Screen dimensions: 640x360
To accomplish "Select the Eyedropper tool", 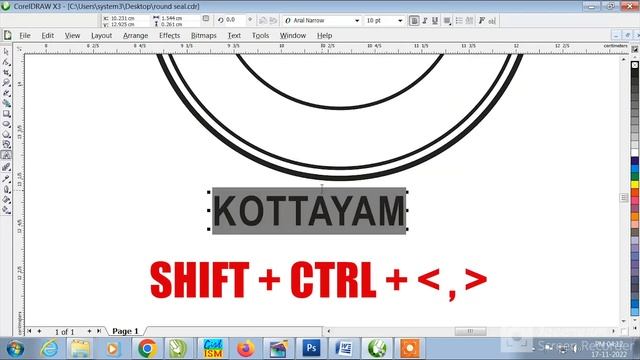I will click(x=6, y=178).
